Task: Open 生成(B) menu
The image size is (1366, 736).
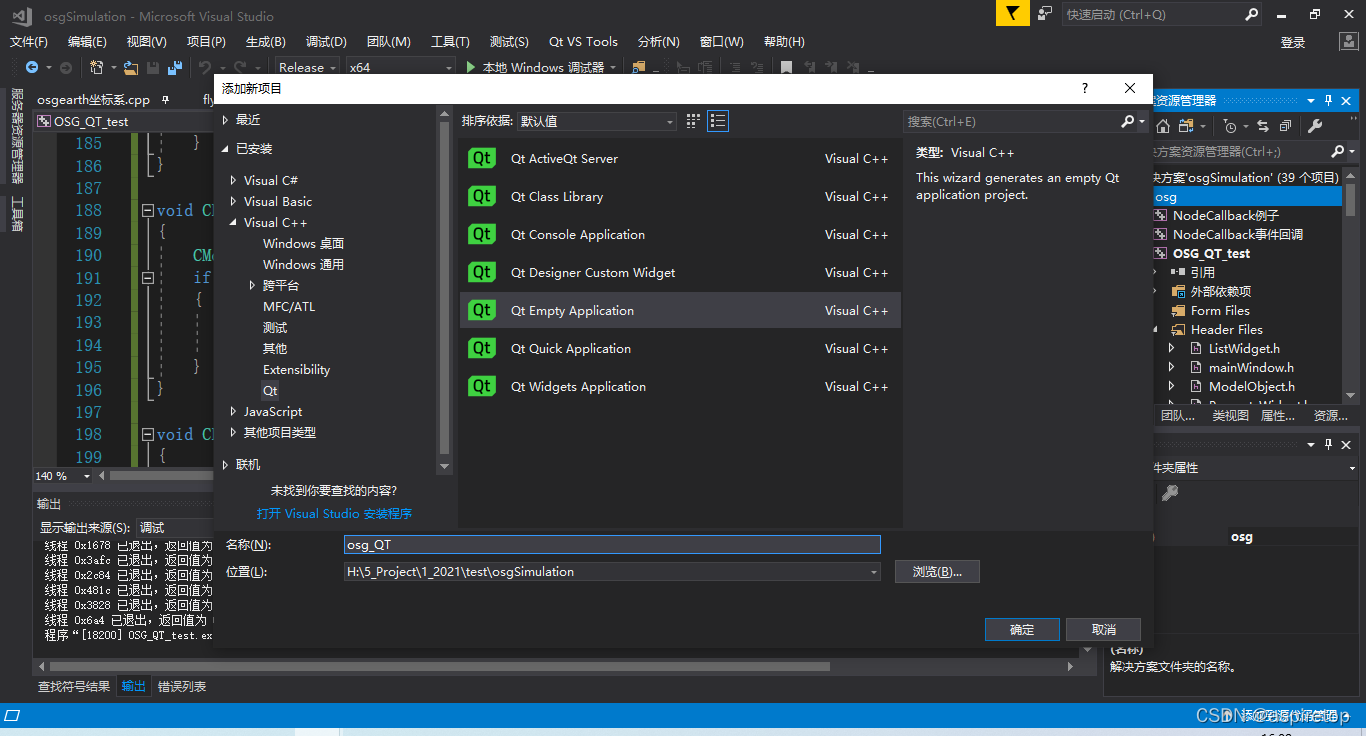Action: [266, 41]
